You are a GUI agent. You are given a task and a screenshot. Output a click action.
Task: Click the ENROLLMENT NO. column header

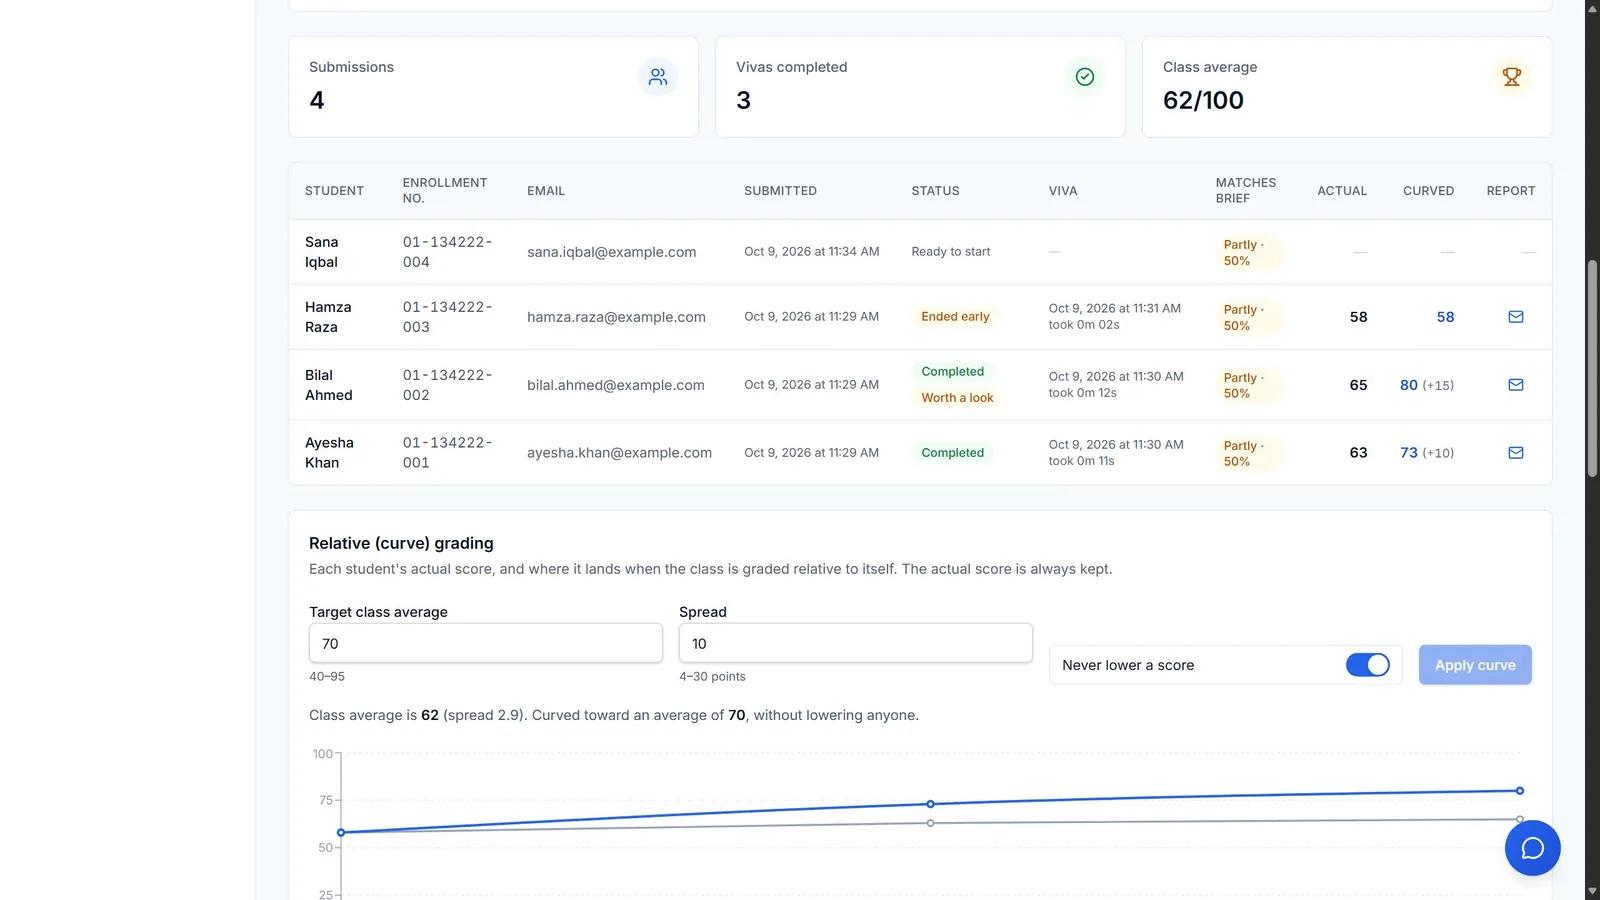coord(445,191)
